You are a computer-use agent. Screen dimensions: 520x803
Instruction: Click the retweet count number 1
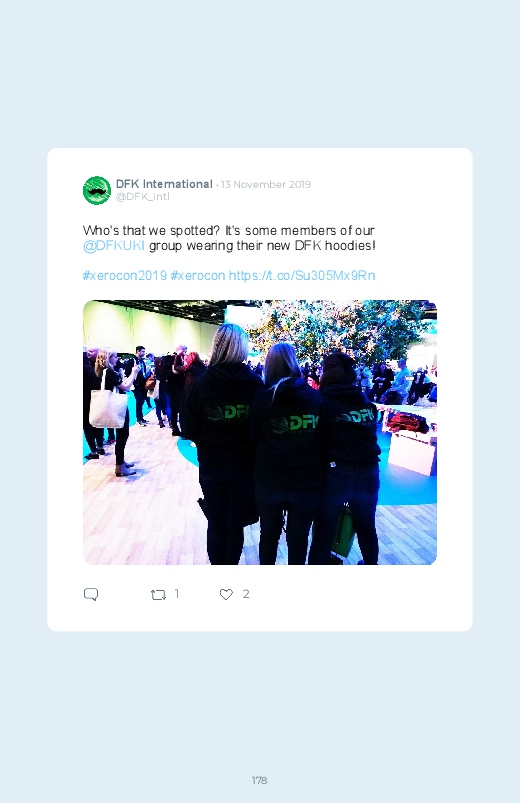177,594
